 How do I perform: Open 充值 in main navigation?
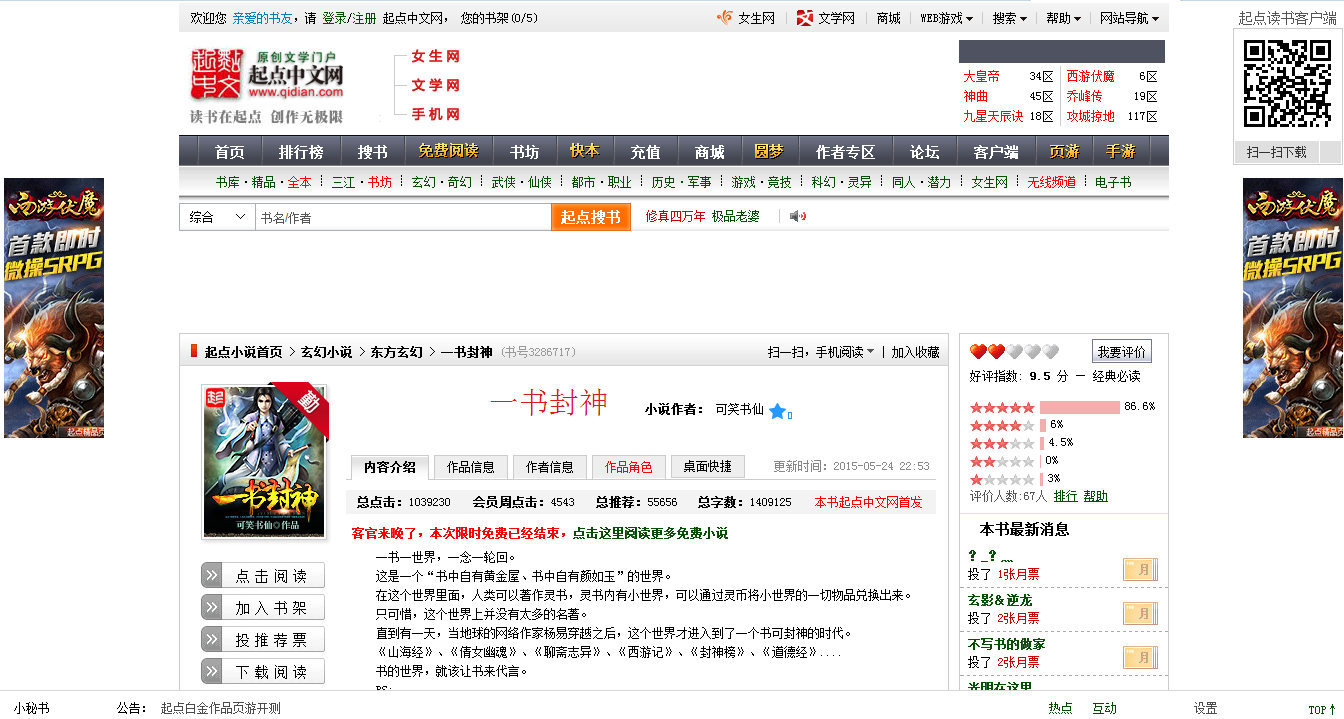[645, 152]
